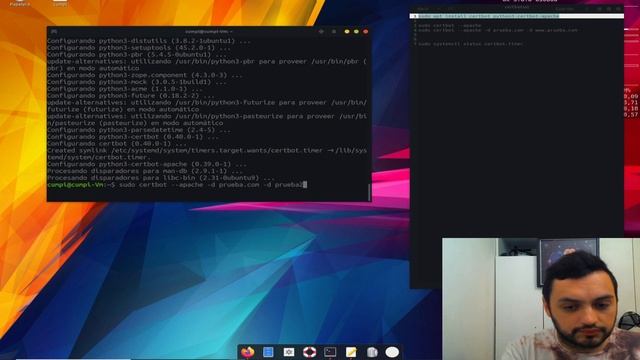Click the line 'Configurando certbot (0.40.0-1)' in terminal

tap(117, 144)
